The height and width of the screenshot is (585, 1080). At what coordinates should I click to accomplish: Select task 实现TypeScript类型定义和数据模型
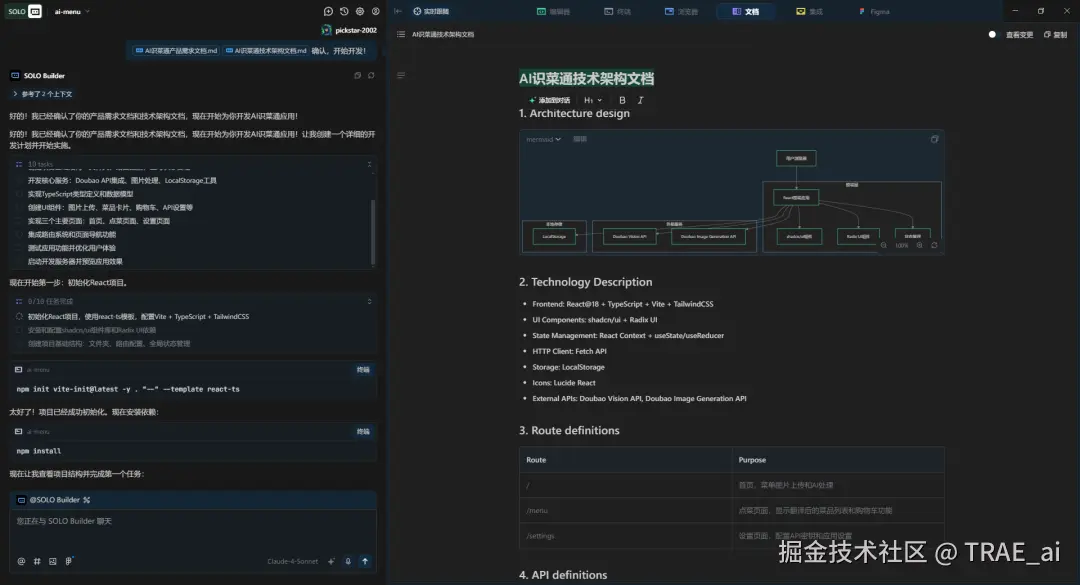(81, 194)
